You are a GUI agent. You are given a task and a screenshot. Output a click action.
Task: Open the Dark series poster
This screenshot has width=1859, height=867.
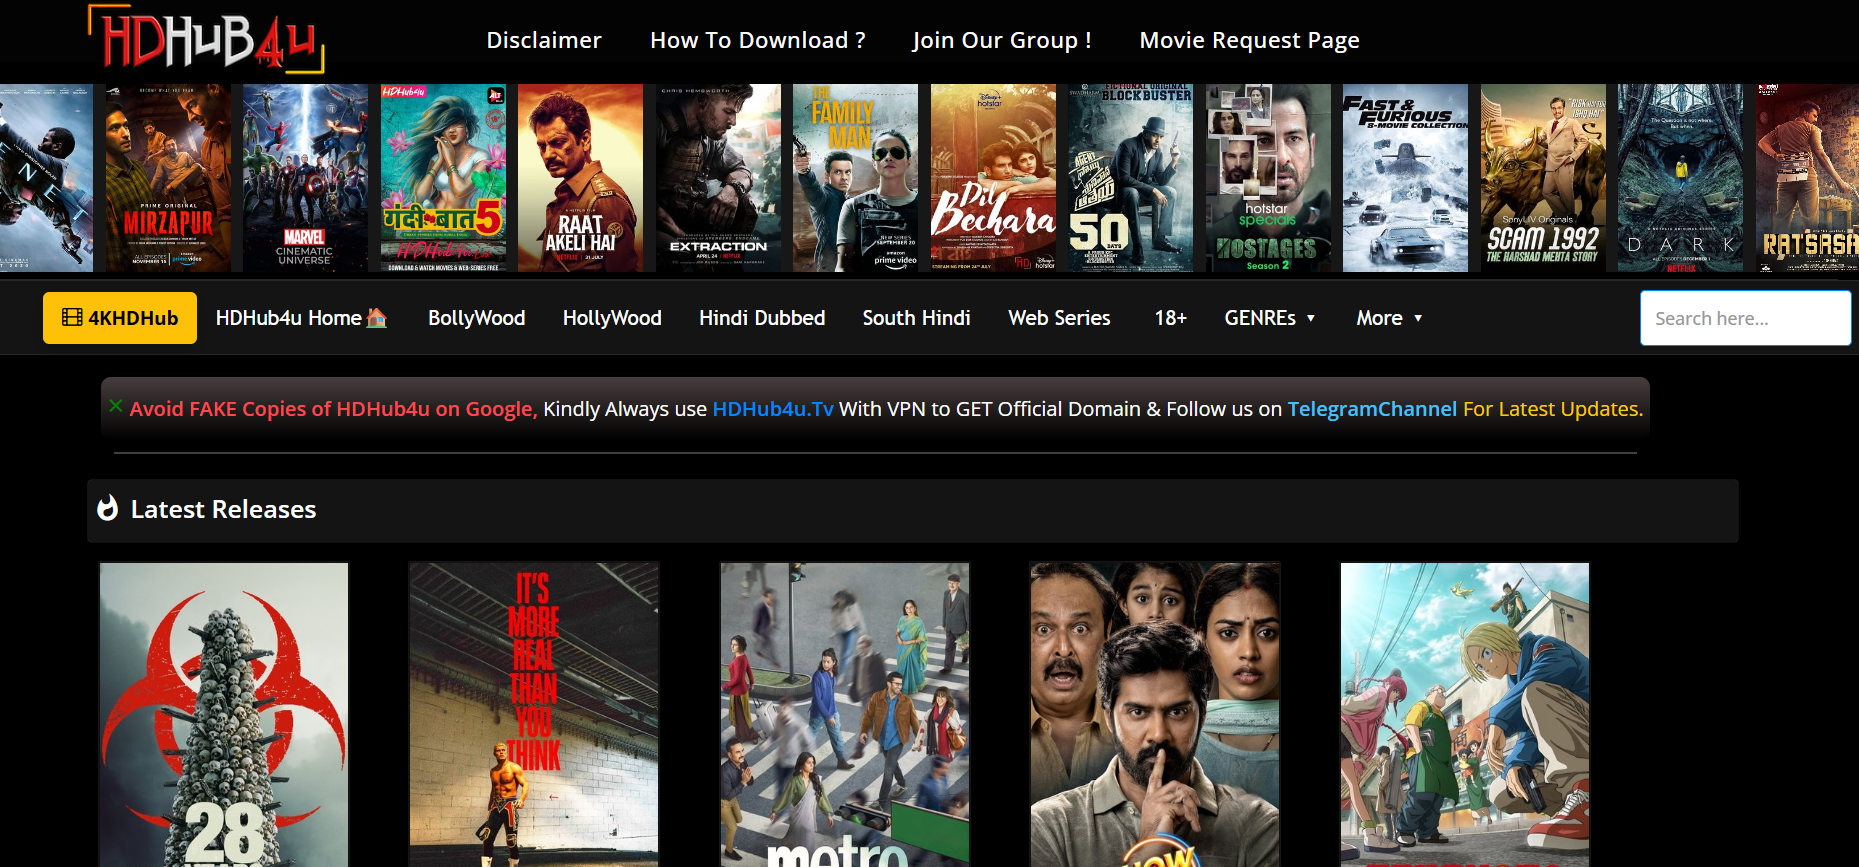1680,178
